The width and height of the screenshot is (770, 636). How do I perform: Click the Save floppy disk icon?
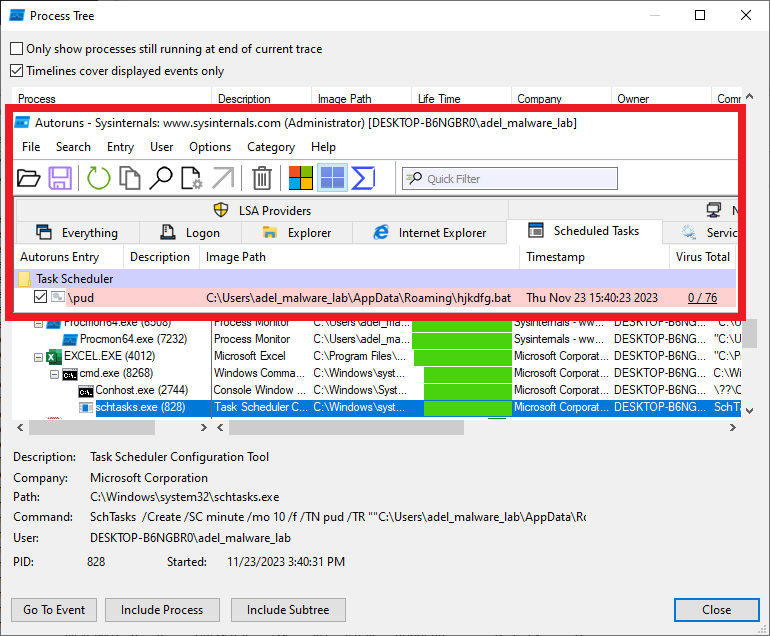coord(60,178)
